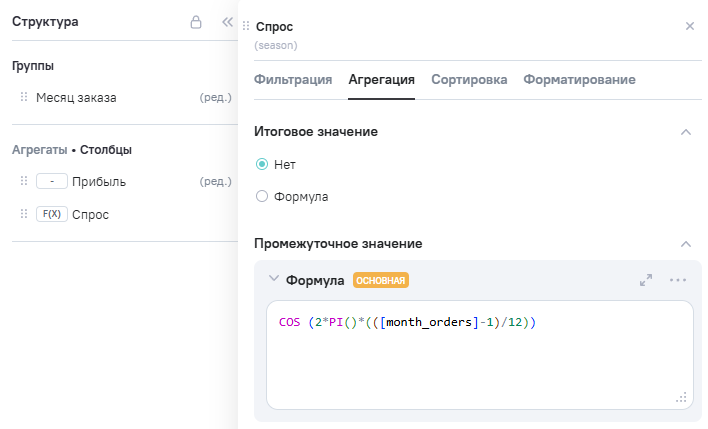Select the Нет radio option

click(262, 164)
